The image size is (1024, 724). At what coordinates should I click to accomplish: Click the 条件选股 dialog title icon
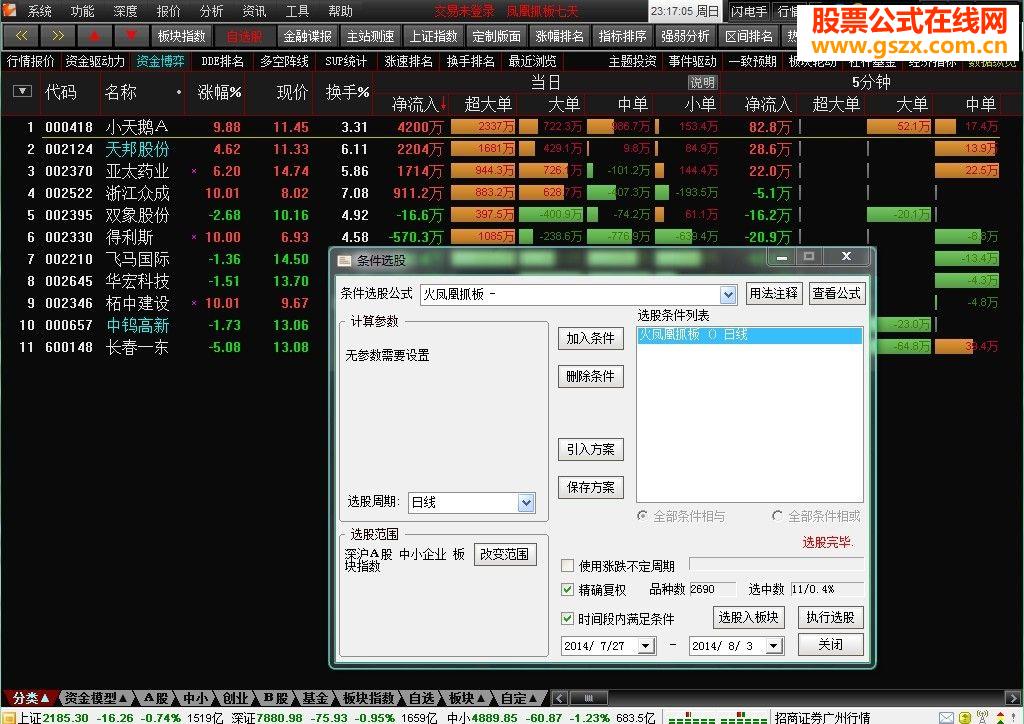[344, 260]
